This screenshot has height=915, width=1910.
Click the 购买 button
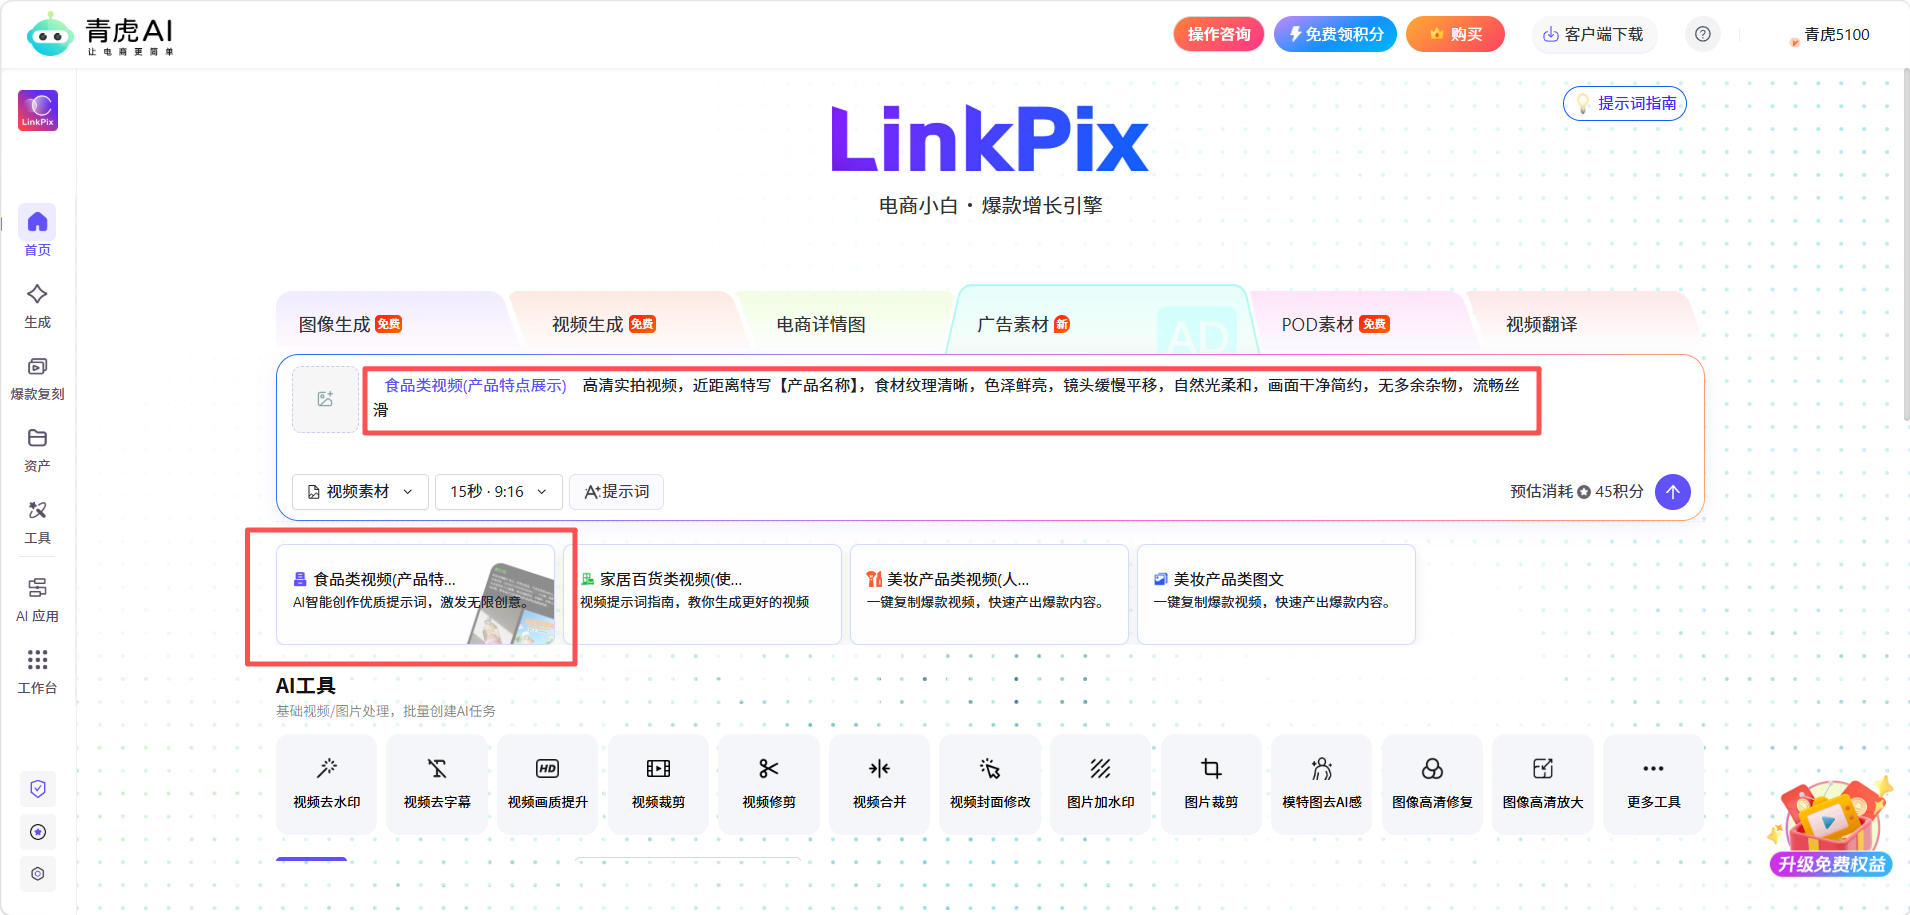click(1455, 34)
